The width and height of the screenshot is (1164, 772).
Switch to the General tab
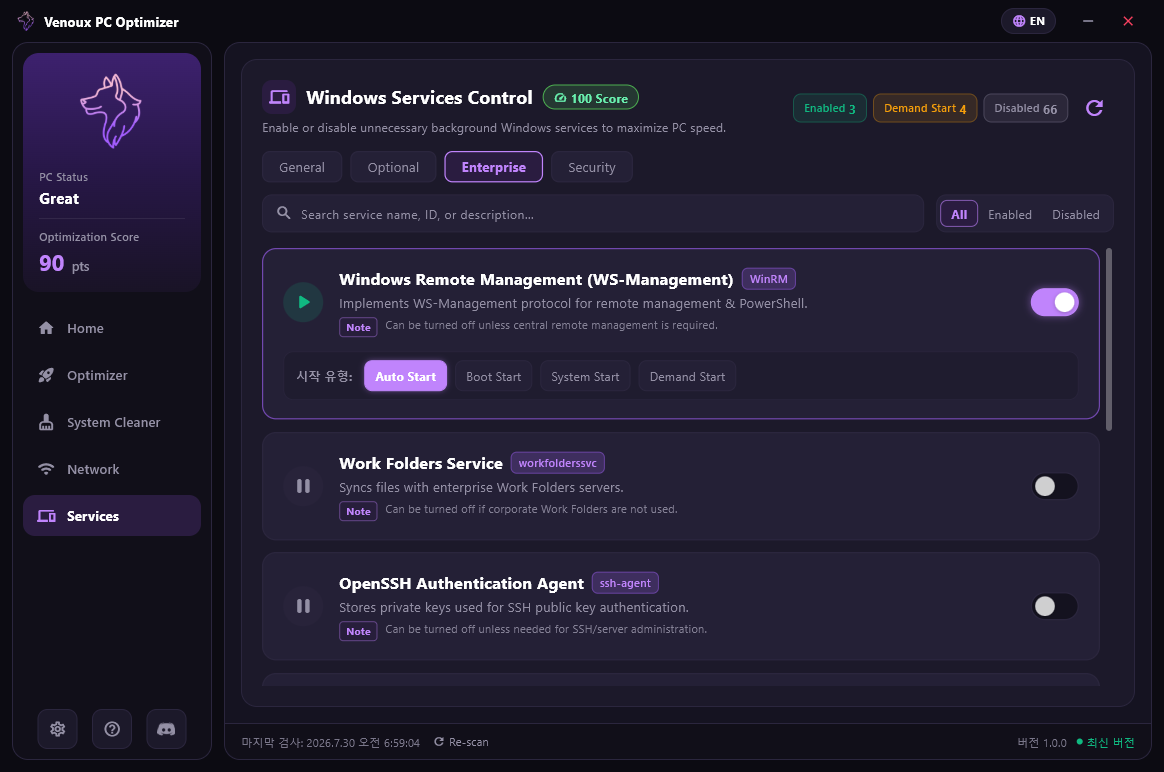(x=302, y=167)
